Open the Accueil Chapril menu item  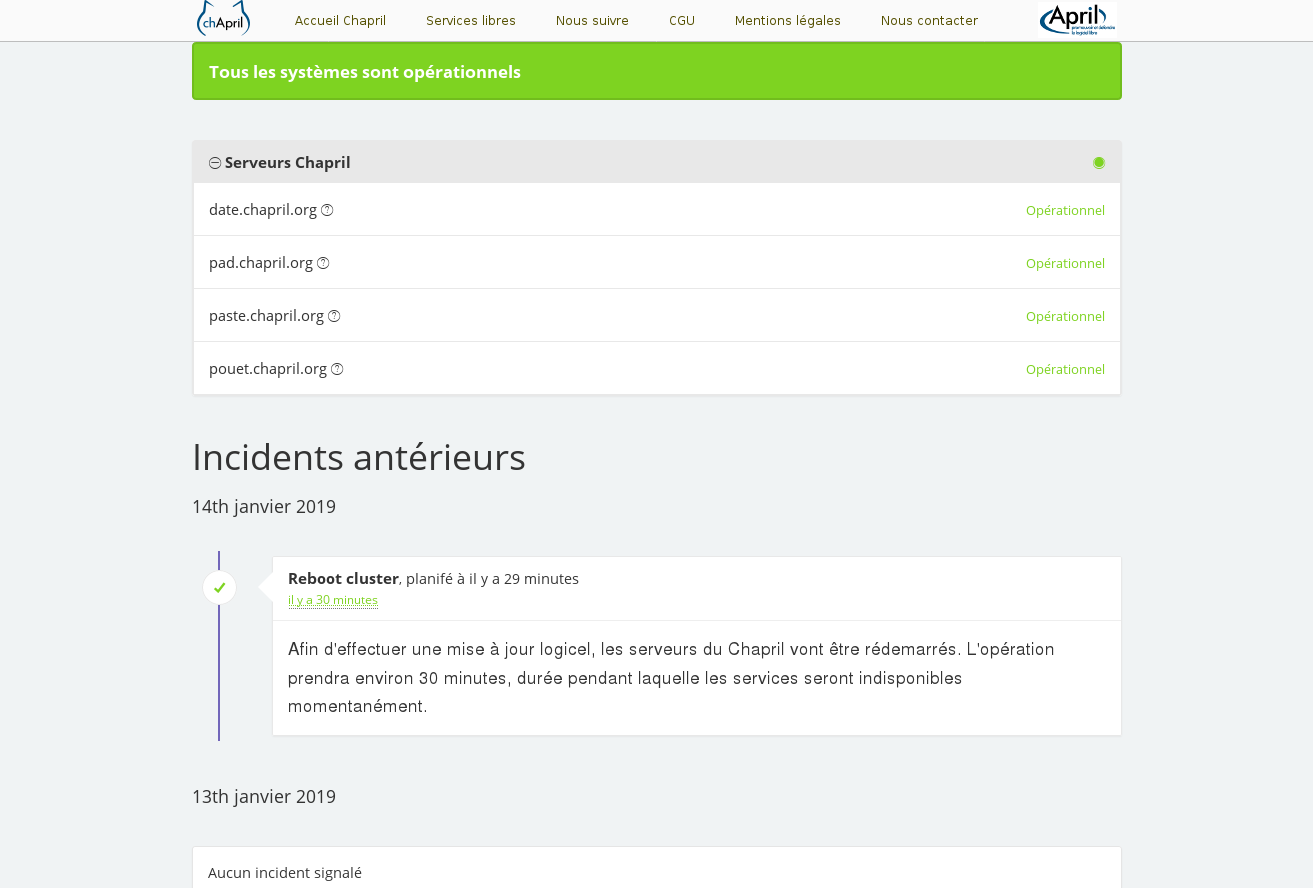tap(340, 21)
